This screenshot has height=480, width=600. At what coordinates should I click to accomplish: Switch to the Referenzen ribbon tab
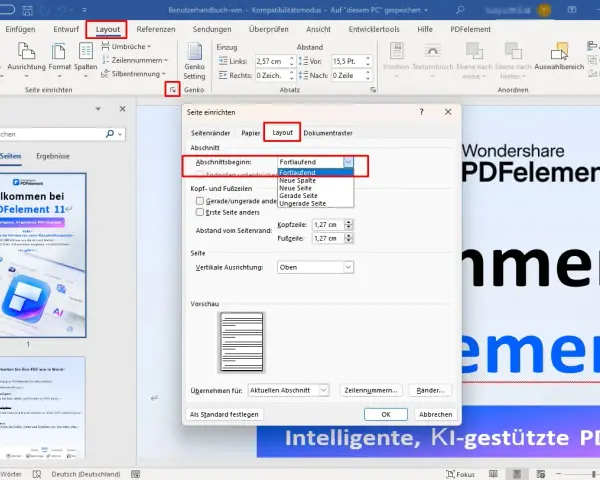[156, 29]
